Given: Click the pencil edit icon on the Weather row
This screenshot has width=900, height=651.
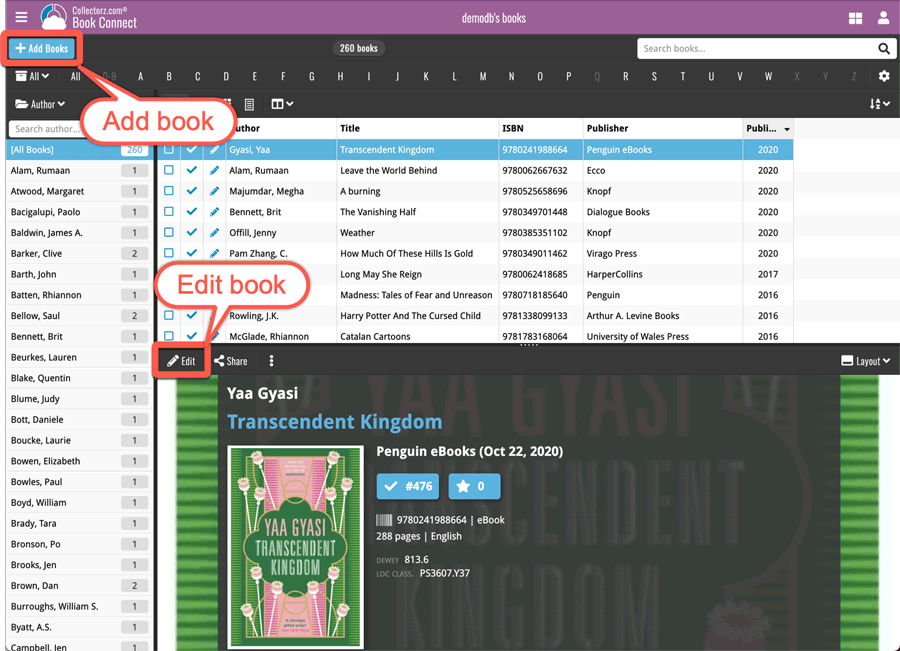Looking at the screenshot, I should pyautogui.click(x=215, y=232).
